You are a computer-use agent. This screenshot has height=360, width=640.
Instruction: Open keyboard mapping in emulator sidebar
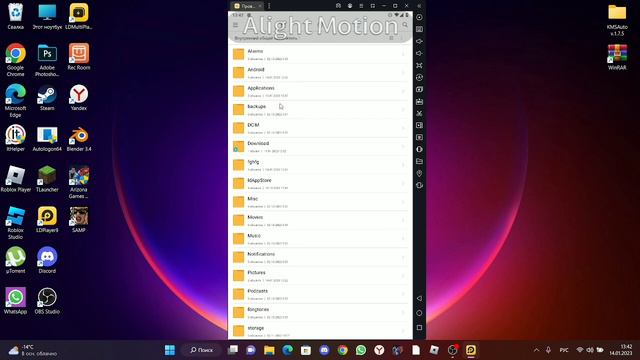[x=419, y=29]
